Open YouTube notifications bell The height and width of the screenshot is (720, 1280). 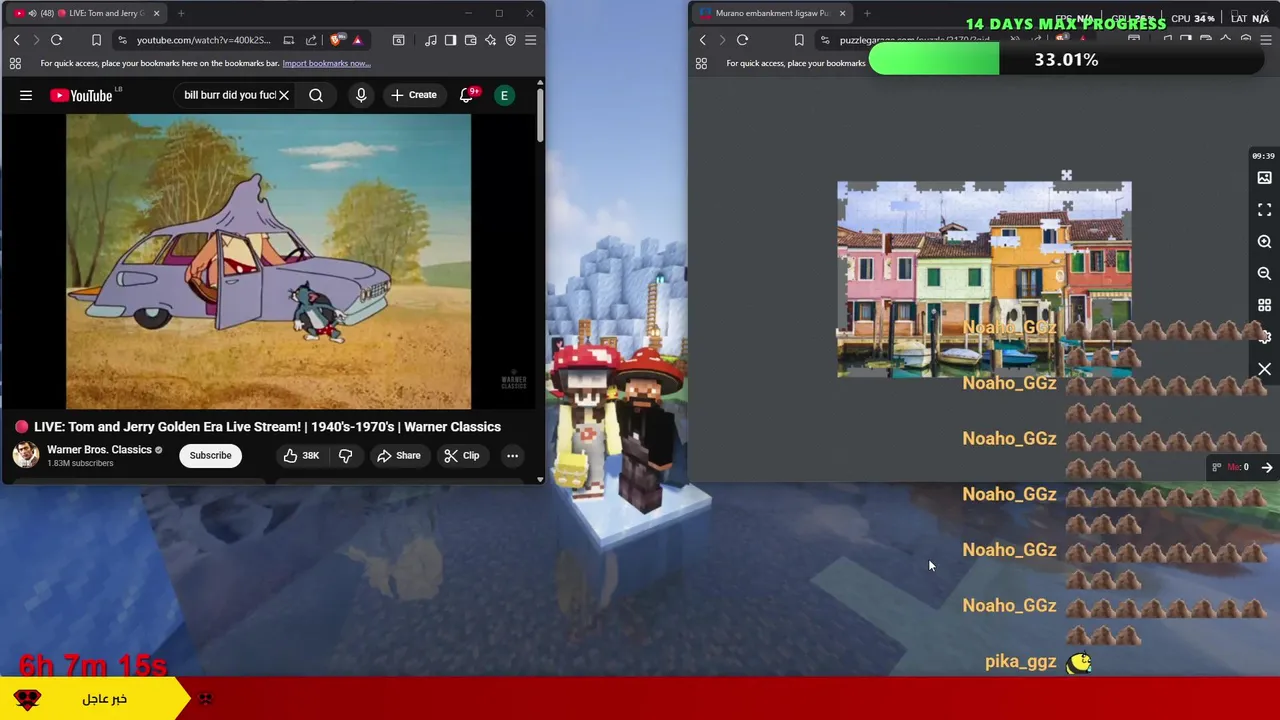pyautogui.click(x=467, y=95)
